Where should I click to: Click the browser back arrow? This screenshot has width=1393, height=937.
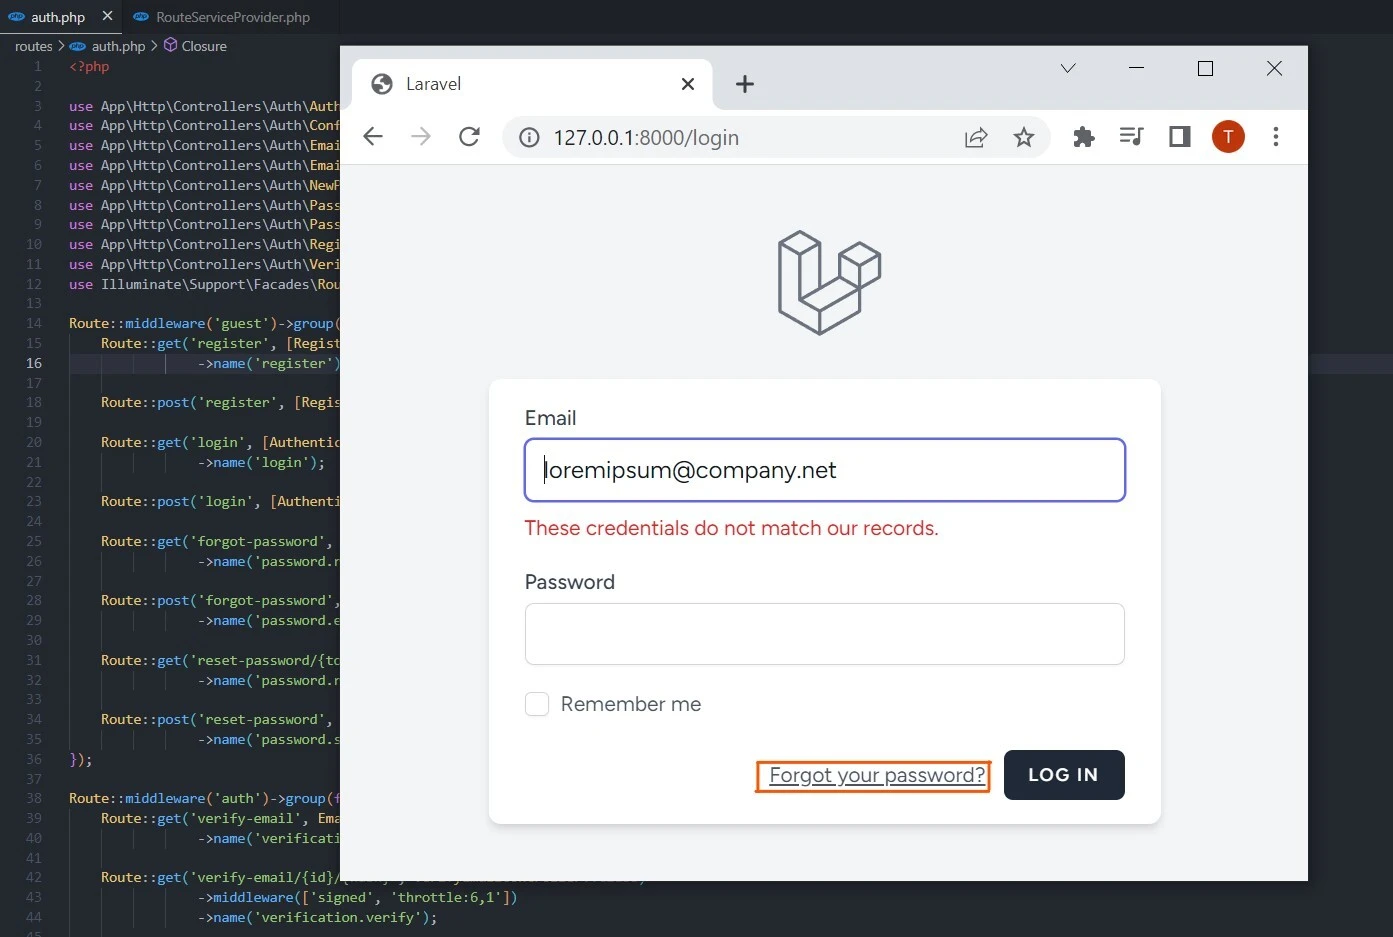373,137
